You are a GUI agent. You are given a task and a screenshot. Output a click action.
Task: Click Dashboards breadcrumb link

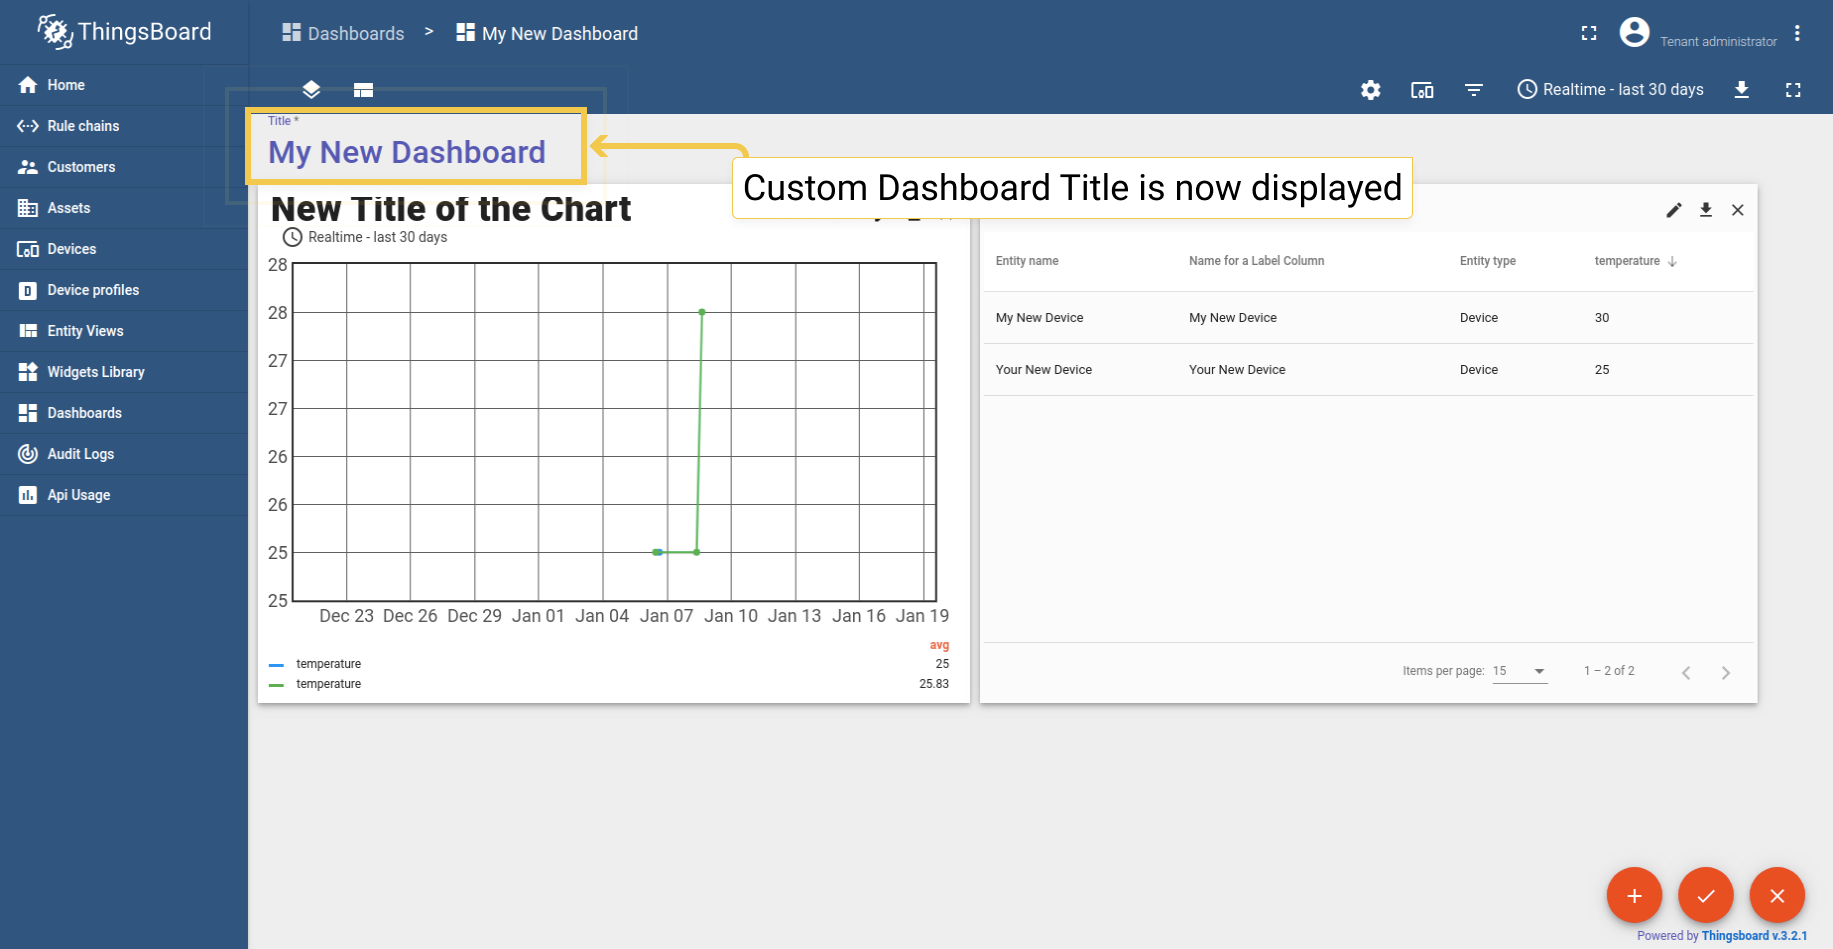[343, 33]
